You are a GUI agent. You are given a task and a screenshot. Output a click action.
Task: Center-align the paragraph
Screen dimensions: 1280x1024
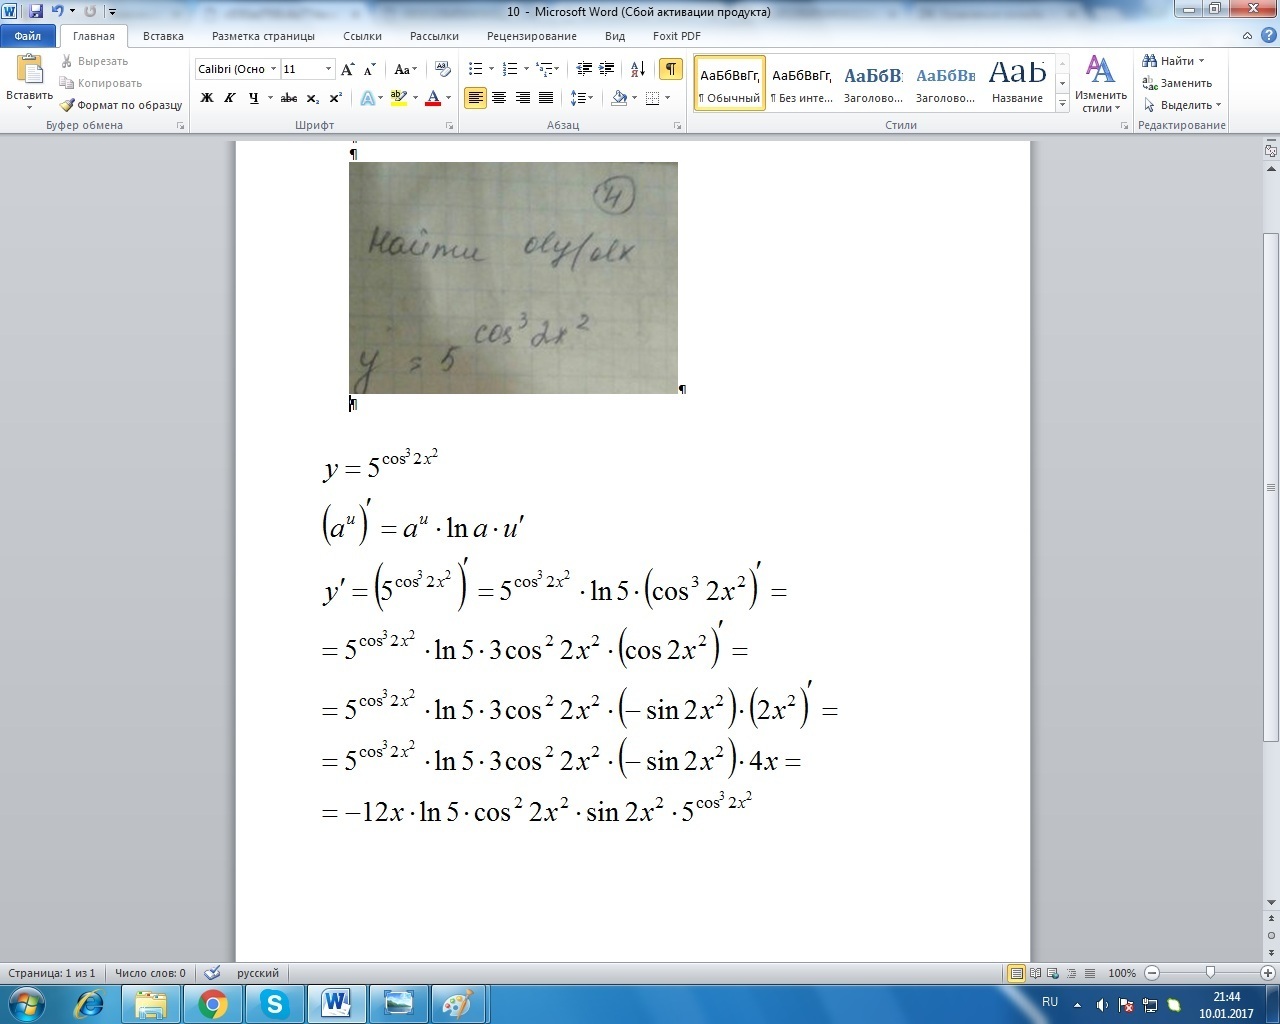(498, 98)
